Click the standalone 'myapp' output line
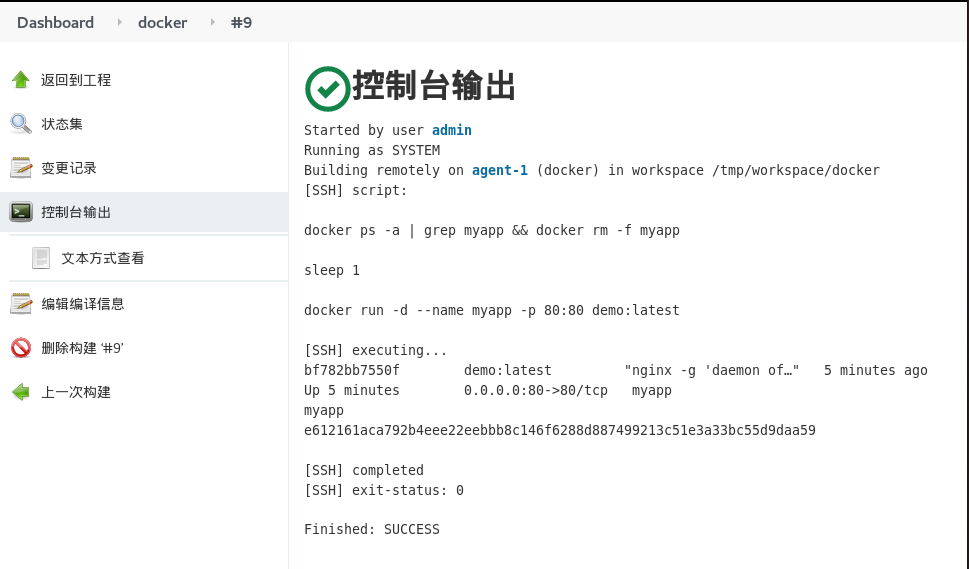 point(324,410)
